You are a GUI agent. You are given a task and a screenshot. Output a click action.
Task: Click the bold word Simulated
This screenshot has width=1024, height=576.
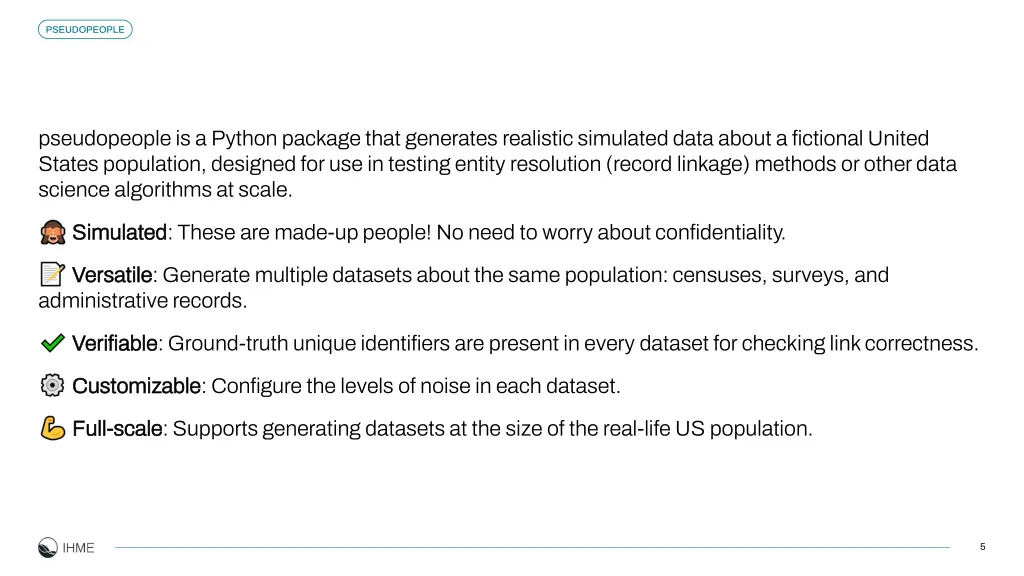pos(120,232)
